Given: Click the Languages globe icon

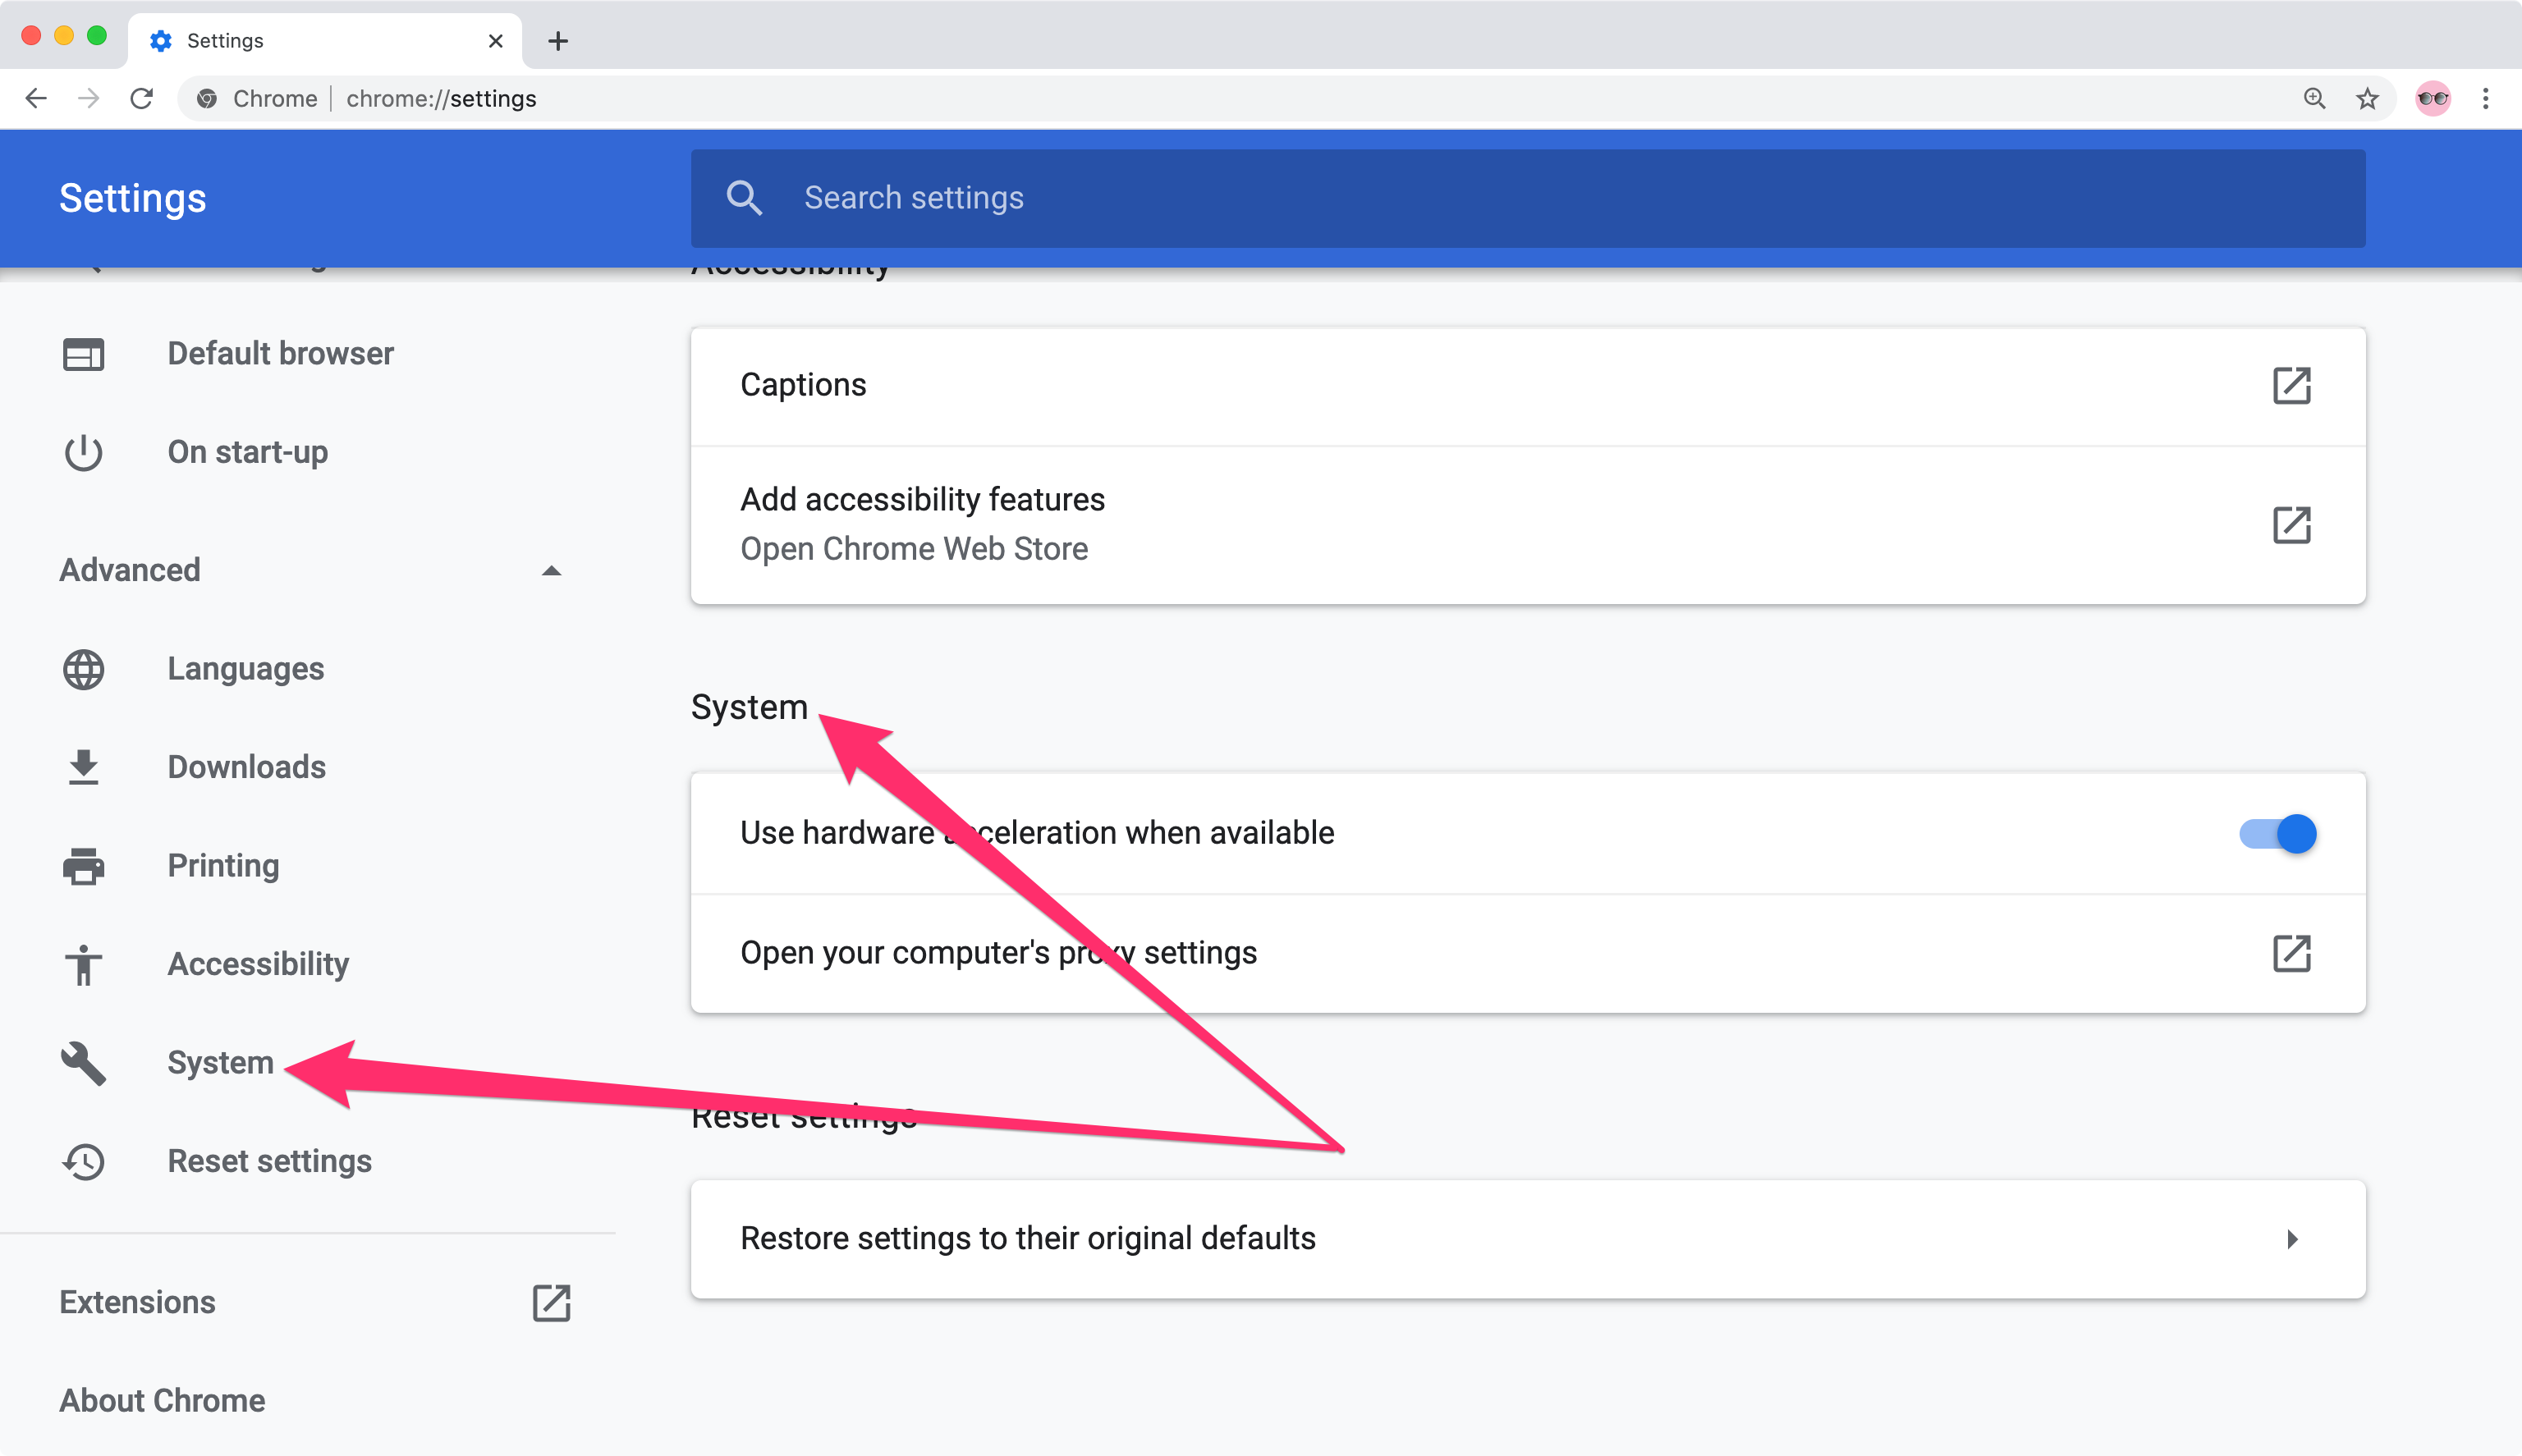Looking at the screenshot, I should pos(83,669).
